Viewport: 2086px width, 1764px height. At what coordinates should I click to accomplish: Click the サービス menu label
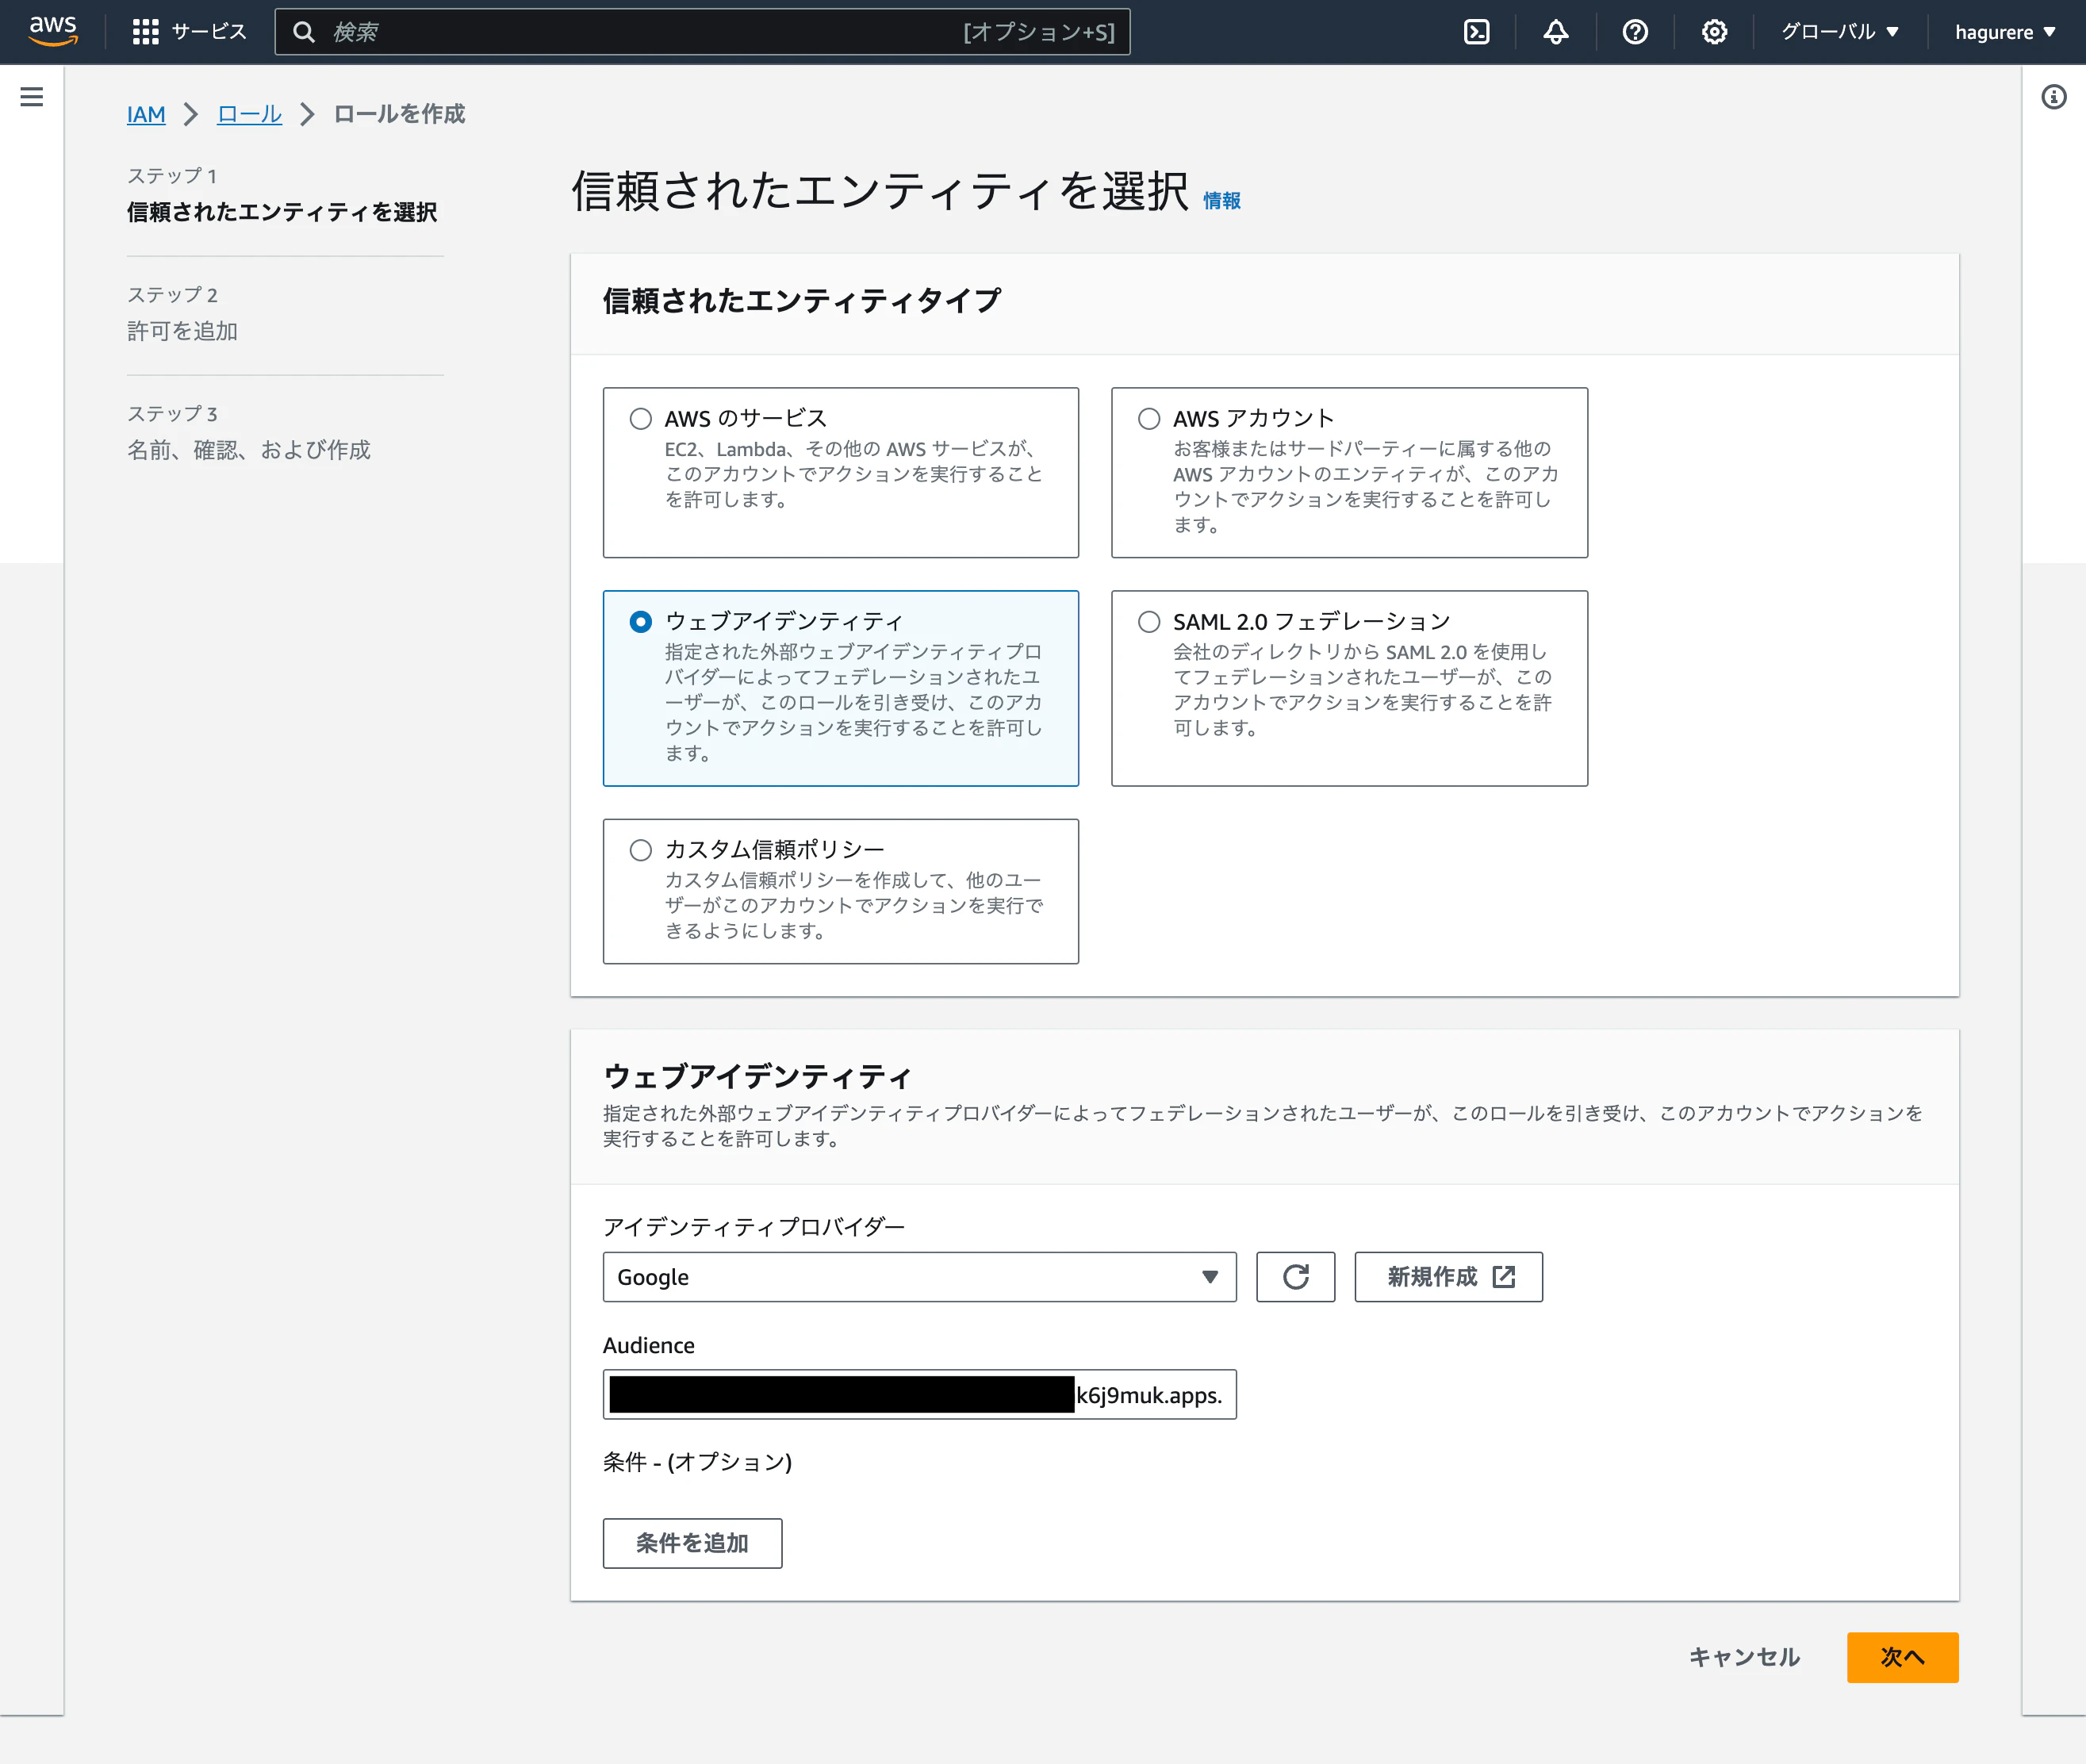[x=209, y=32]
